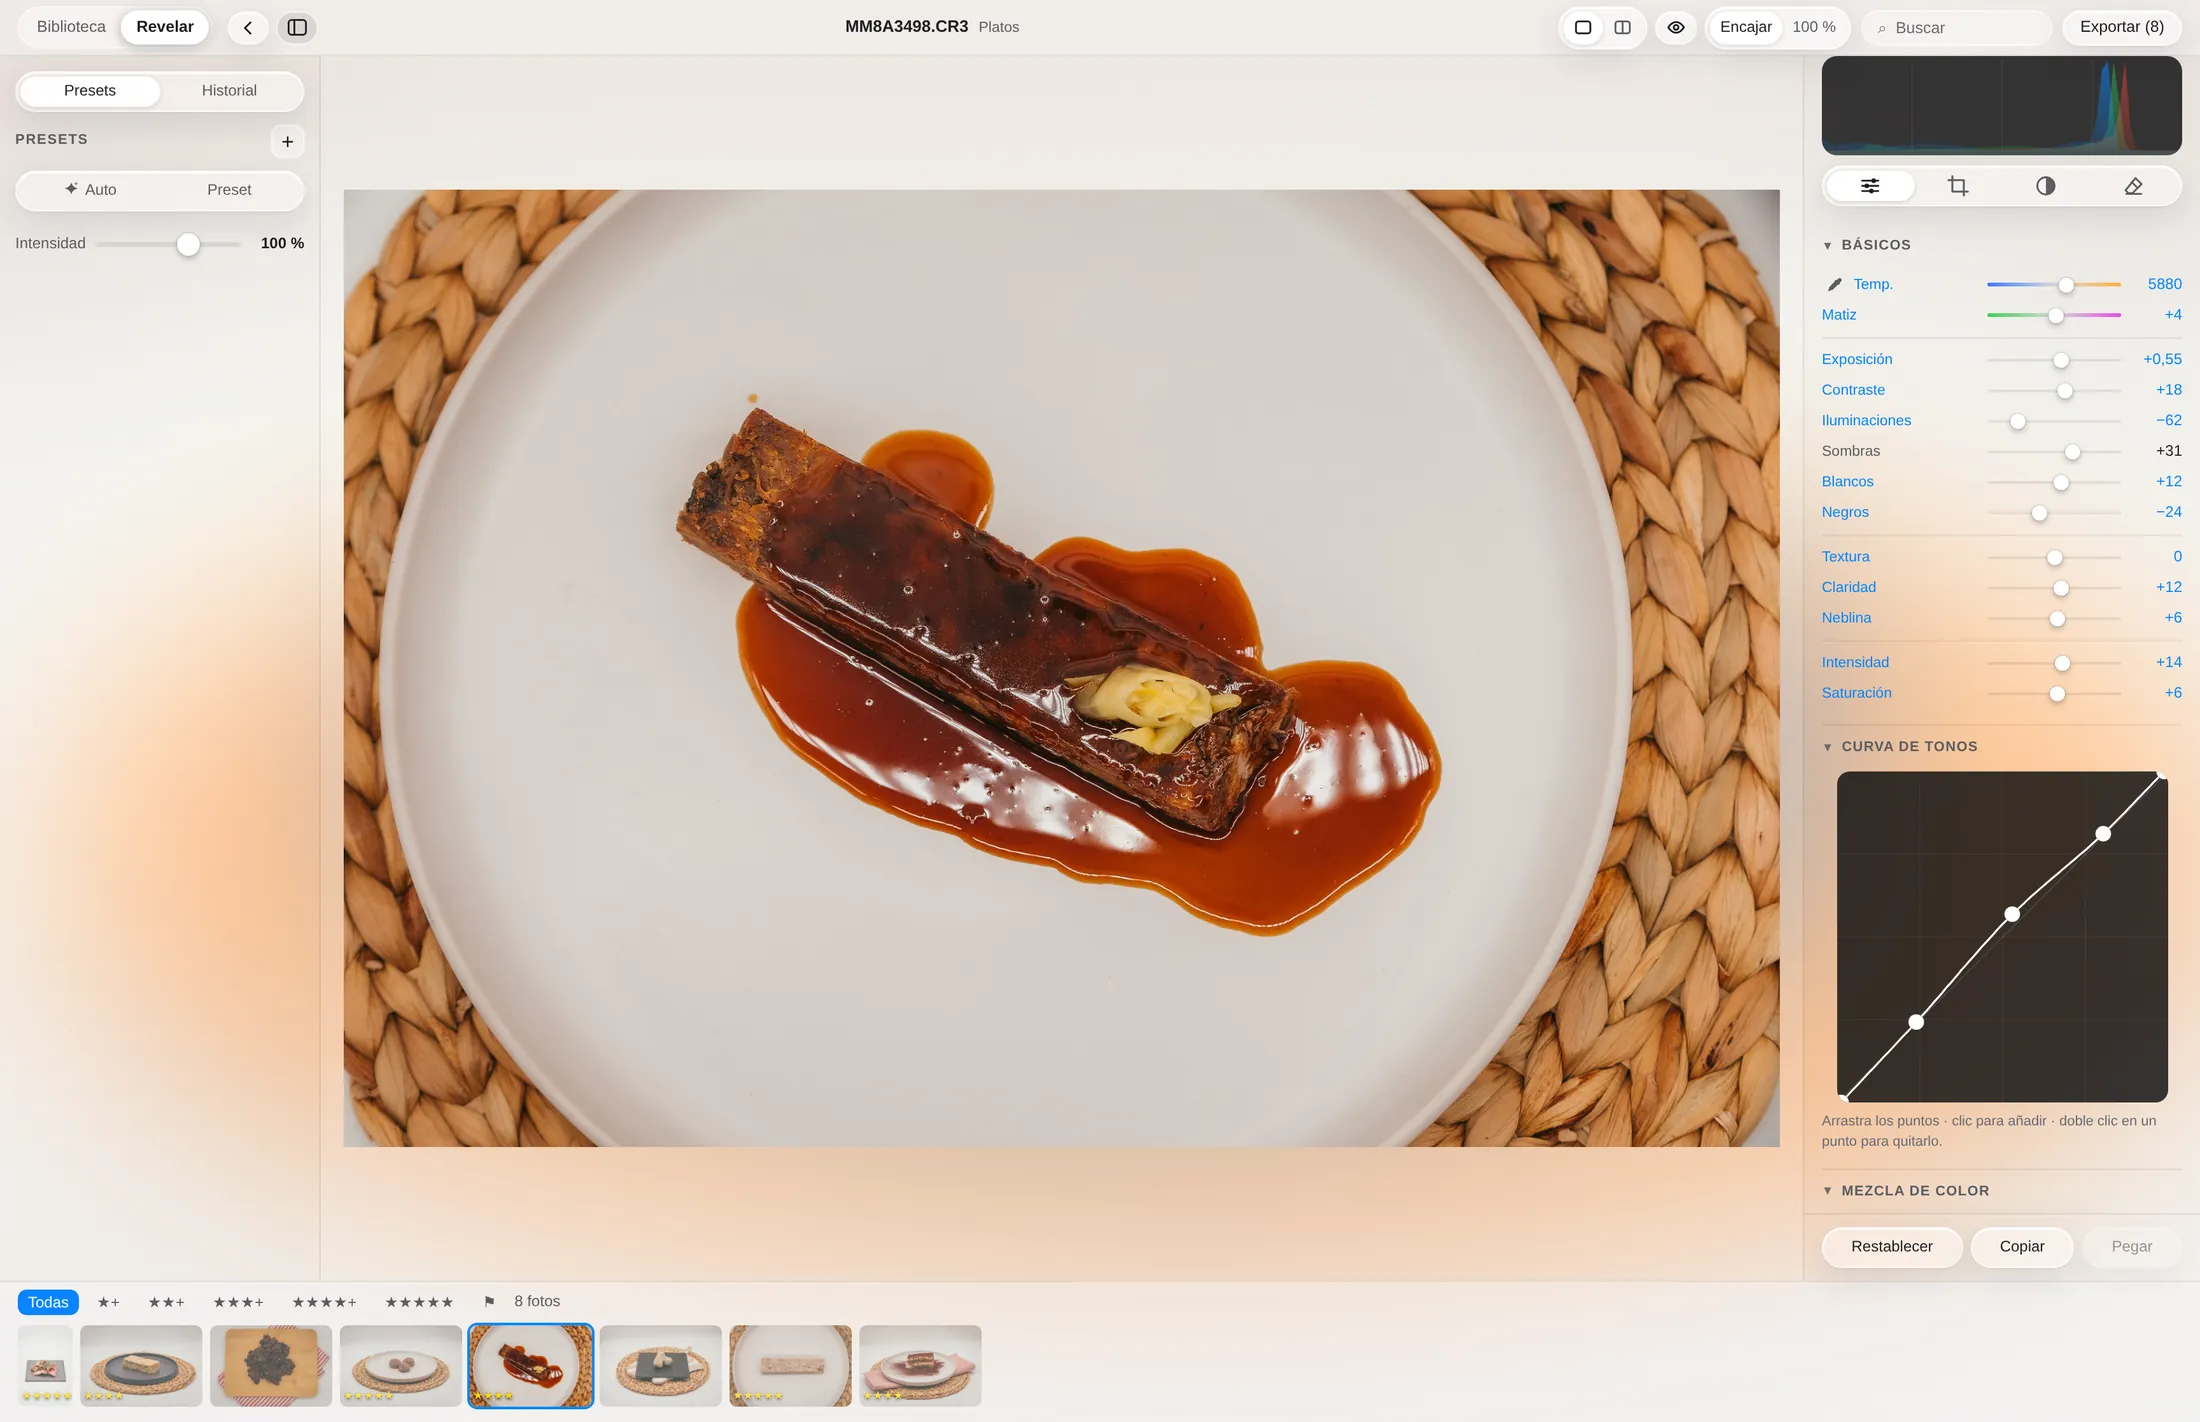The image size is (2200, 1422).
Task: Click the Blancos slider handle
Action: (2061, 482)
